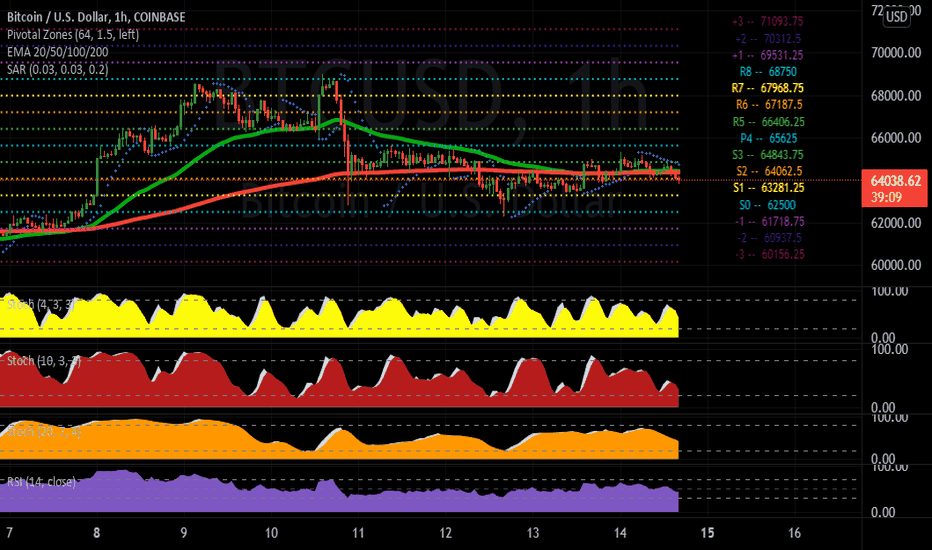Click pivot label S1 -- 63281.25
Image resolution: width=932 pixels, height=550 pixels.
click(x=768, y=188)
